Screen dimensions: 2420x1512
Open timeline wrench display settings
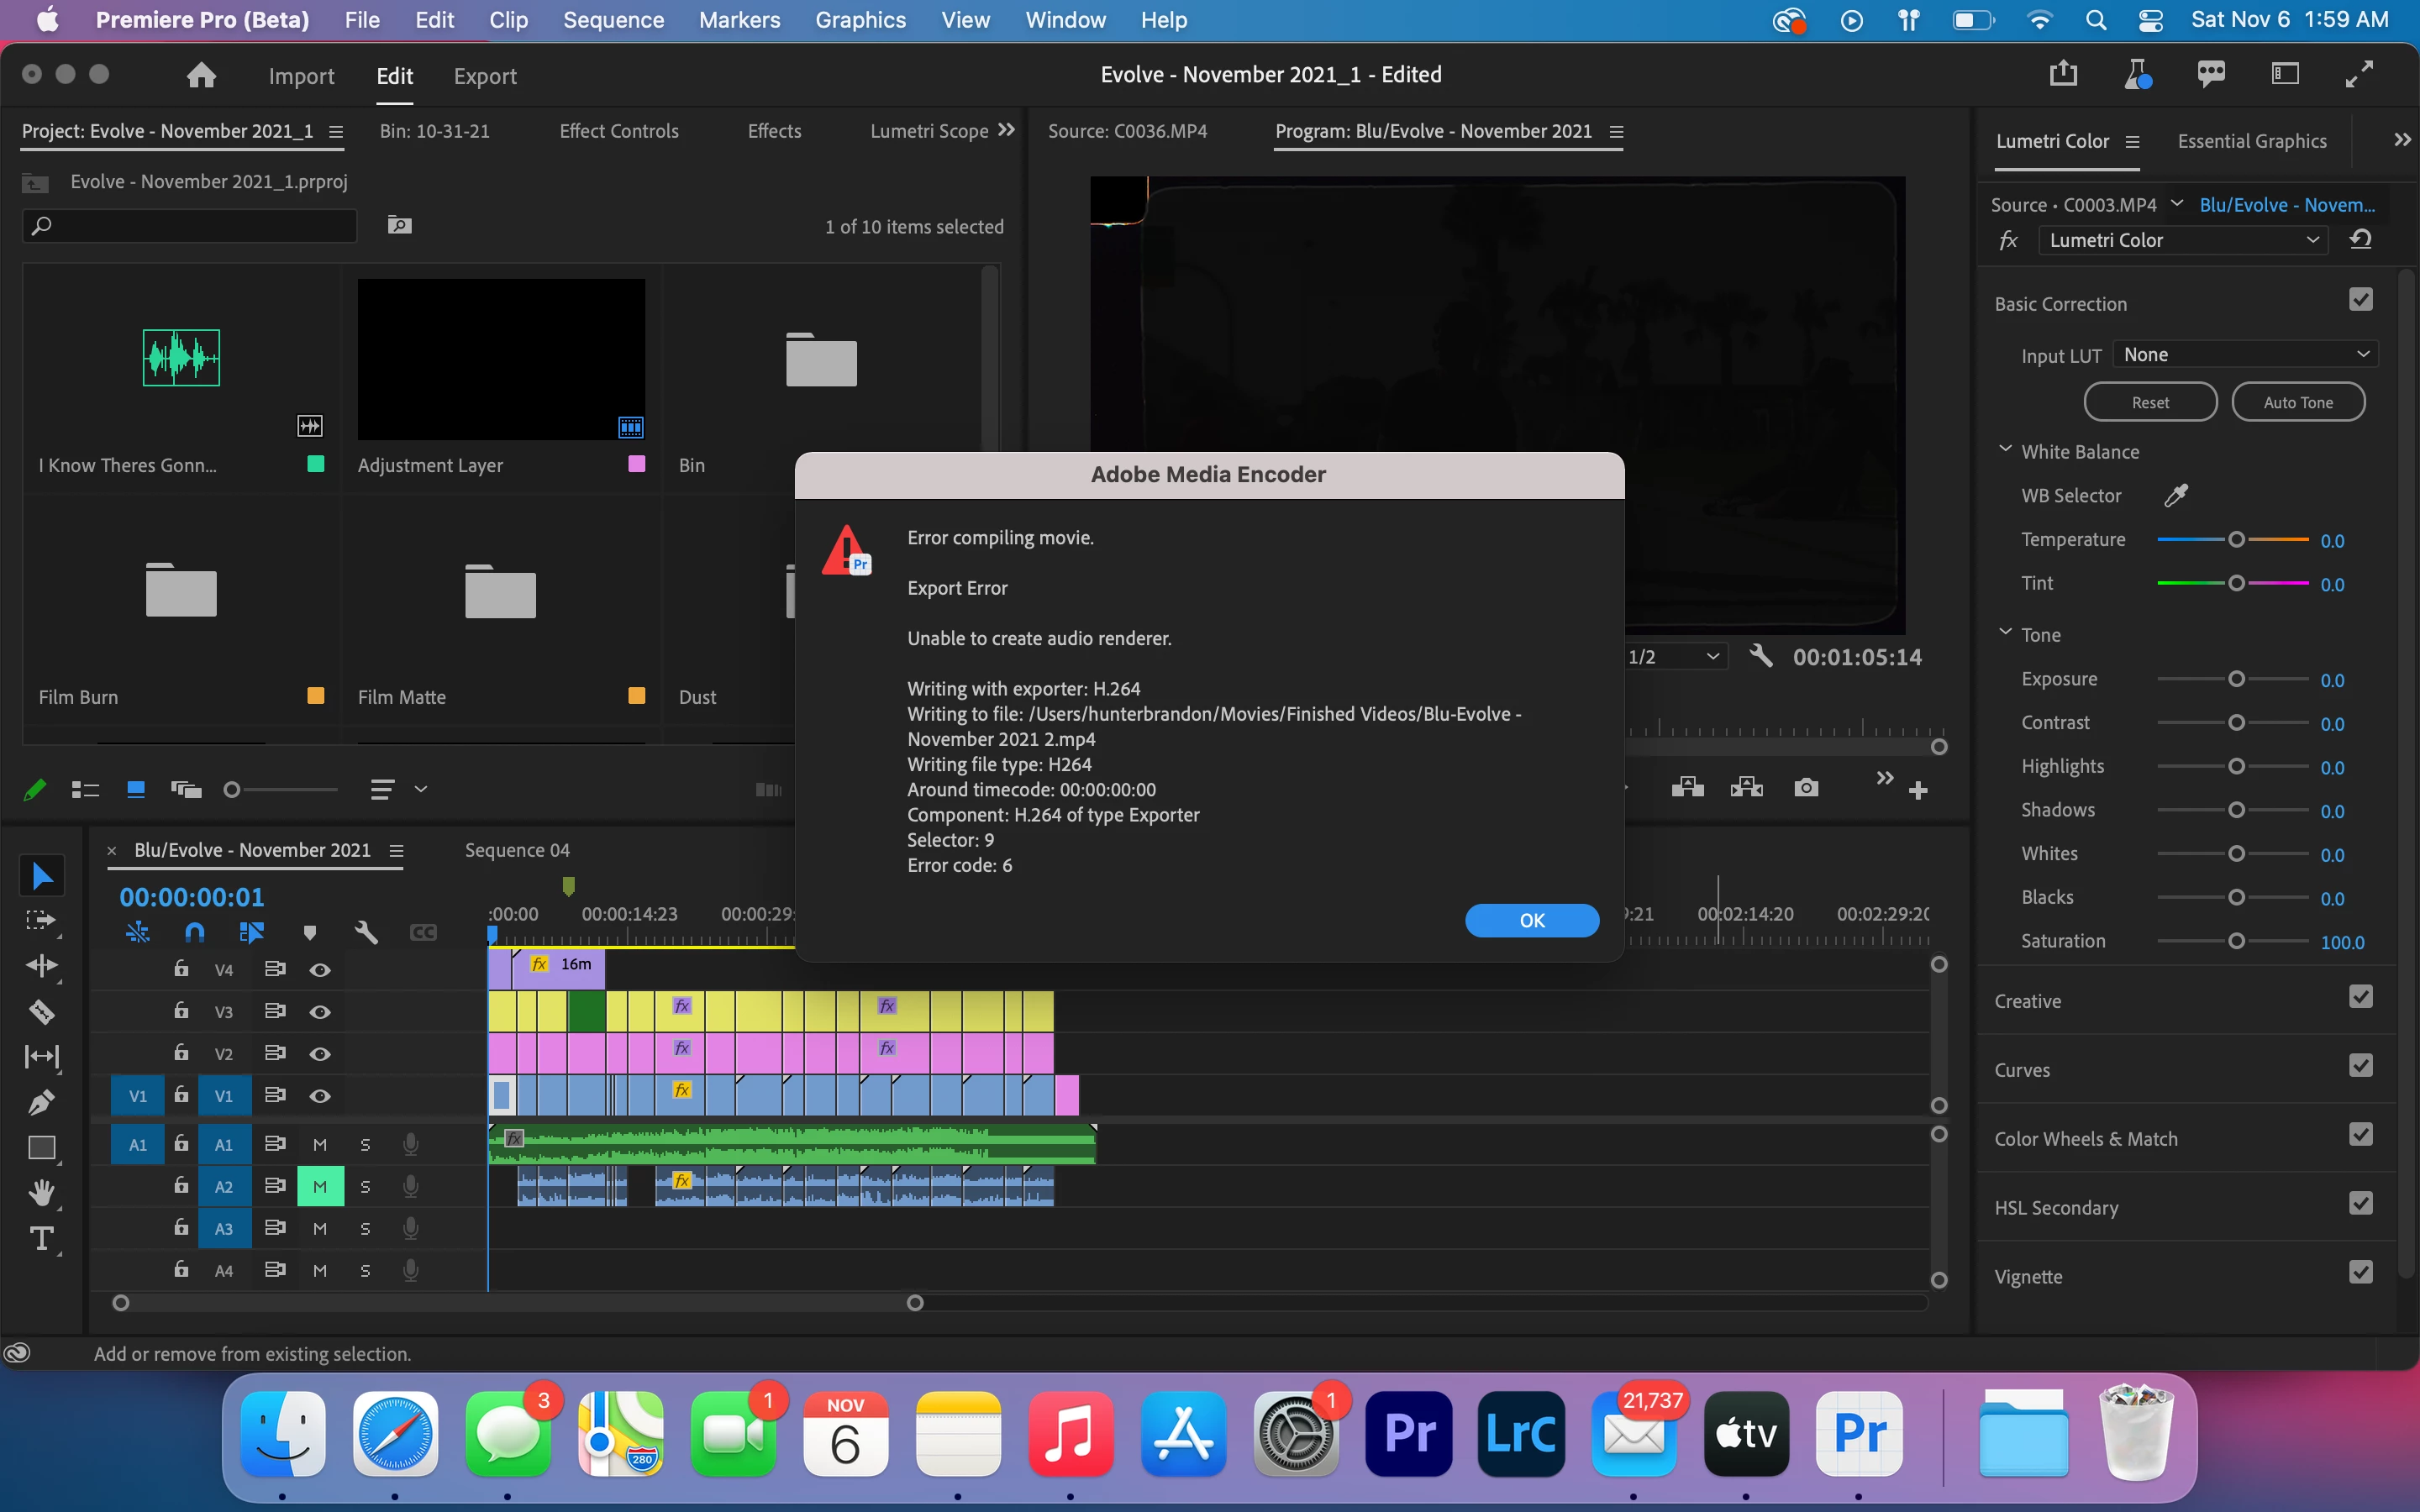point(366,932)
